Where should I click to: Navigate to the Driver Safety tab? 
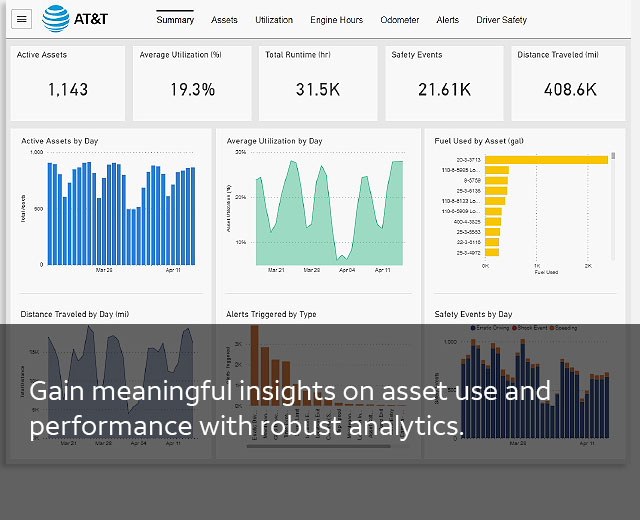(x=501, y=20)
